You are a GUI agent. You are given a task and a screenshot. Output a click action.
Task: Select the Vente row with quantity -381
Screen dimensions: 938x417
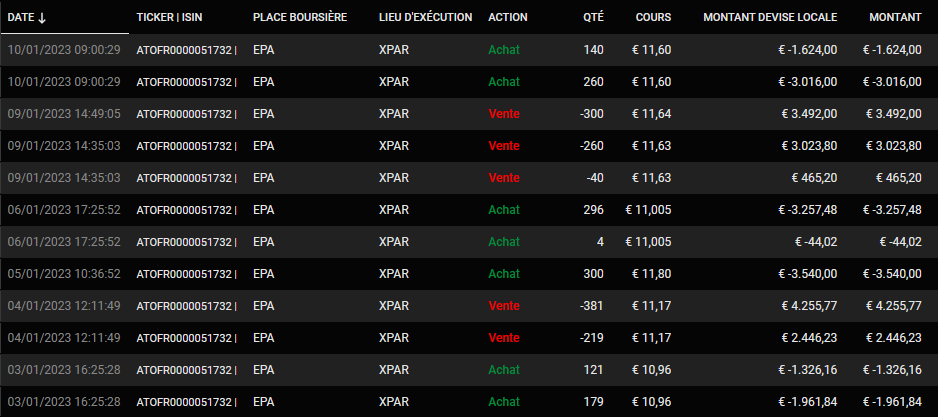469,306
